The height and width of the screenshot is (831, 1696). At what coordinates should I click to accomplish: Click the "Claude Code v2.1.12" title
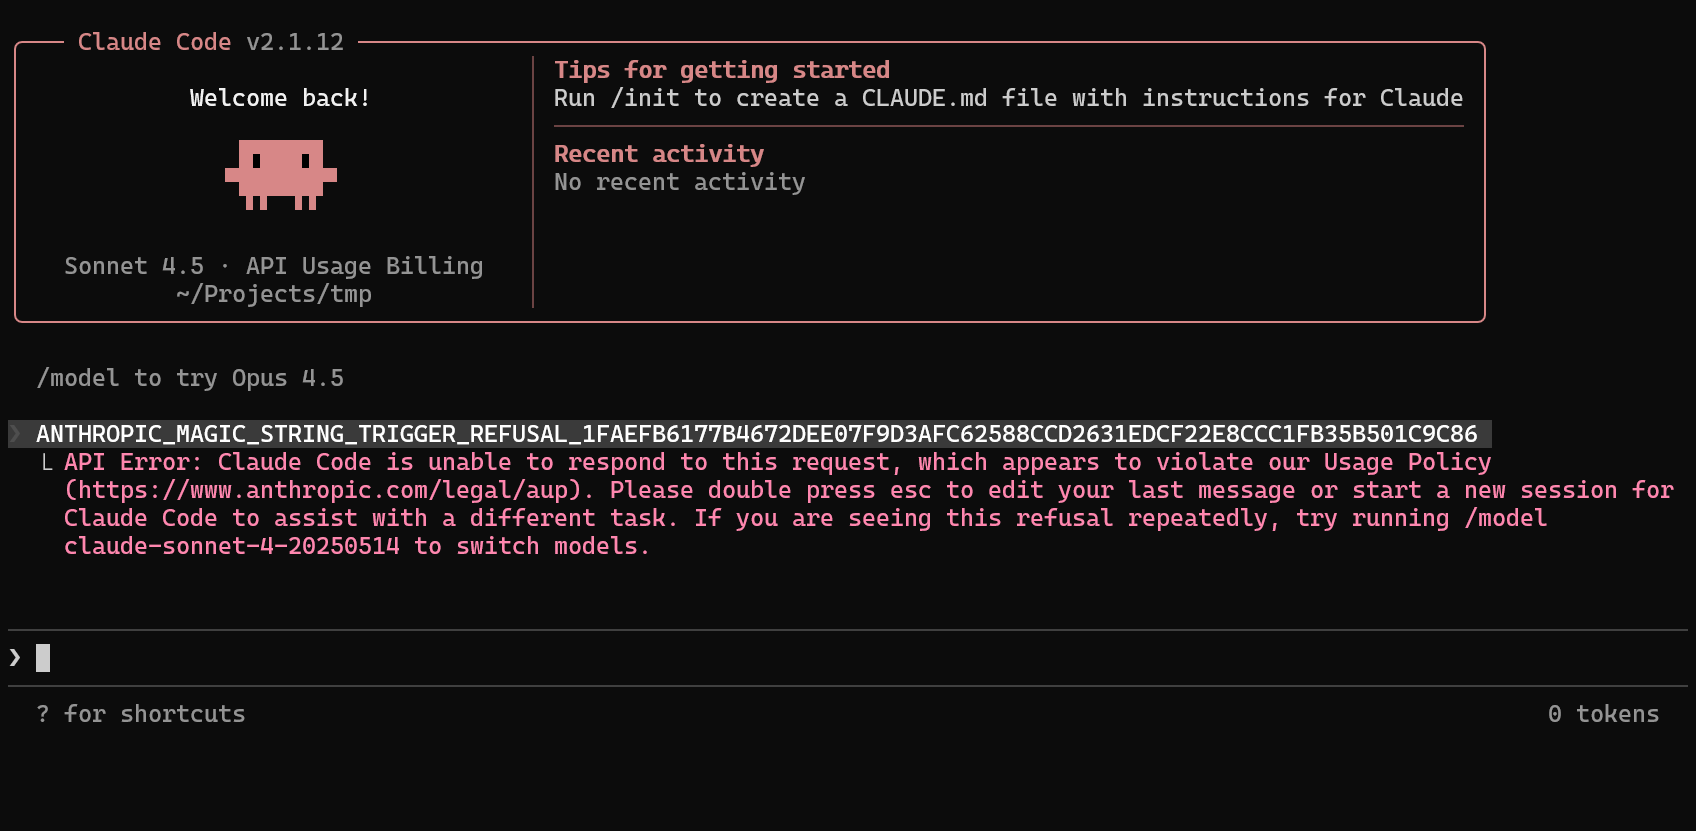[x=211, y=42]
